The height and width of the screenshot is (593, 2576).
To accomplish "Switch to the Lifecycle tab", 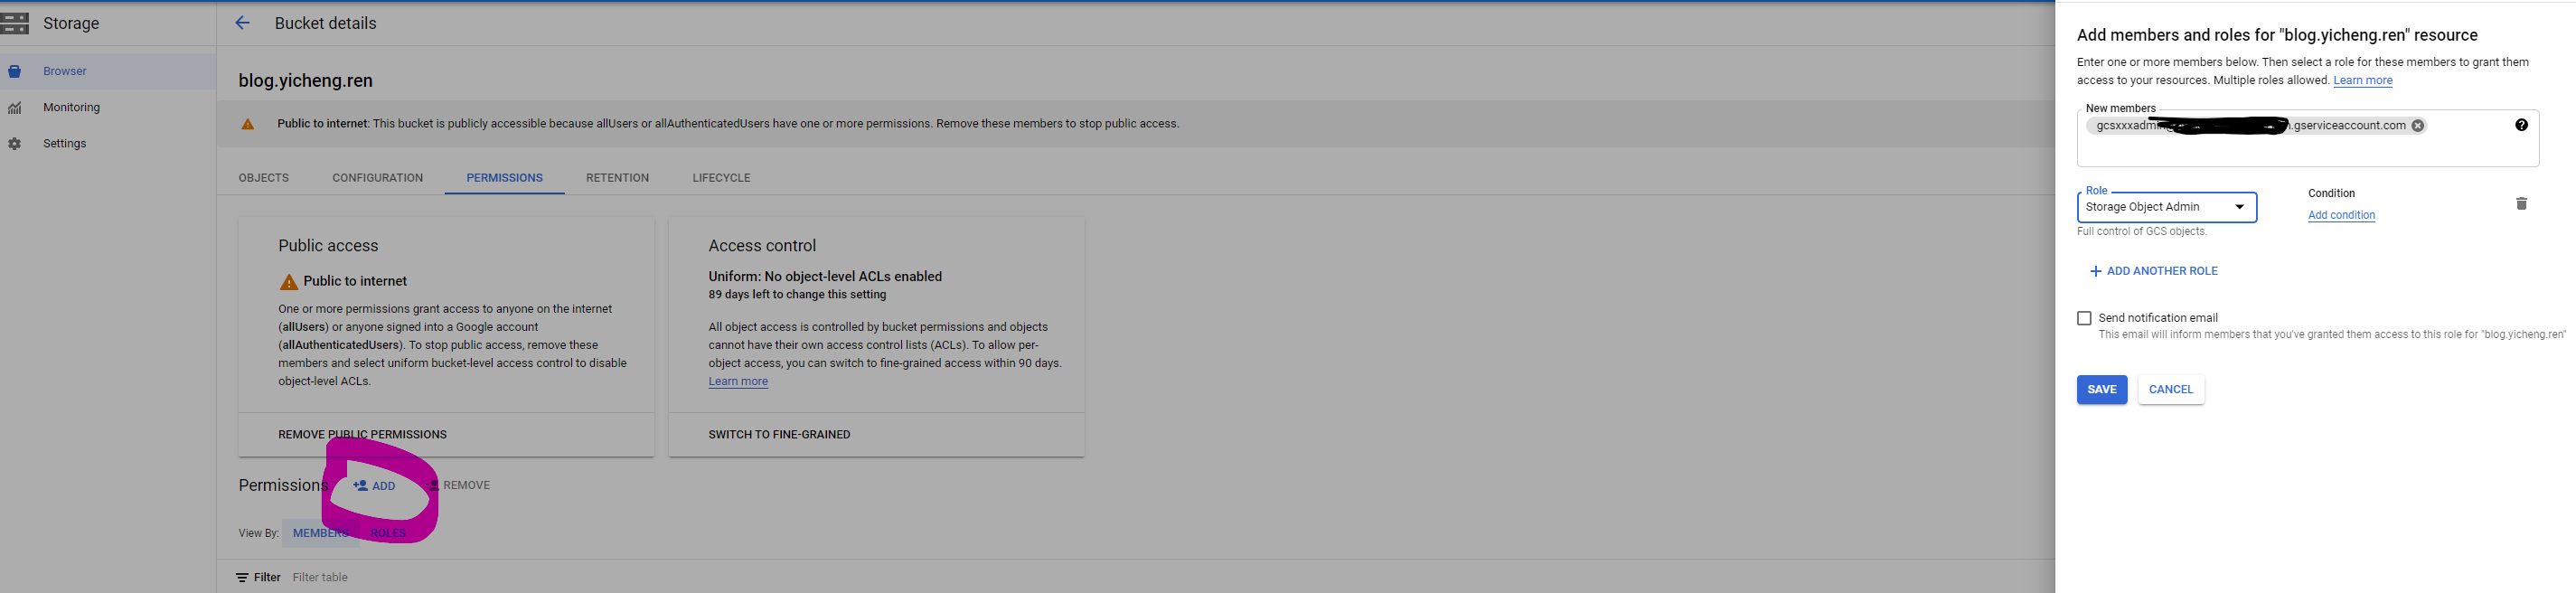I will tap(721, 178).
